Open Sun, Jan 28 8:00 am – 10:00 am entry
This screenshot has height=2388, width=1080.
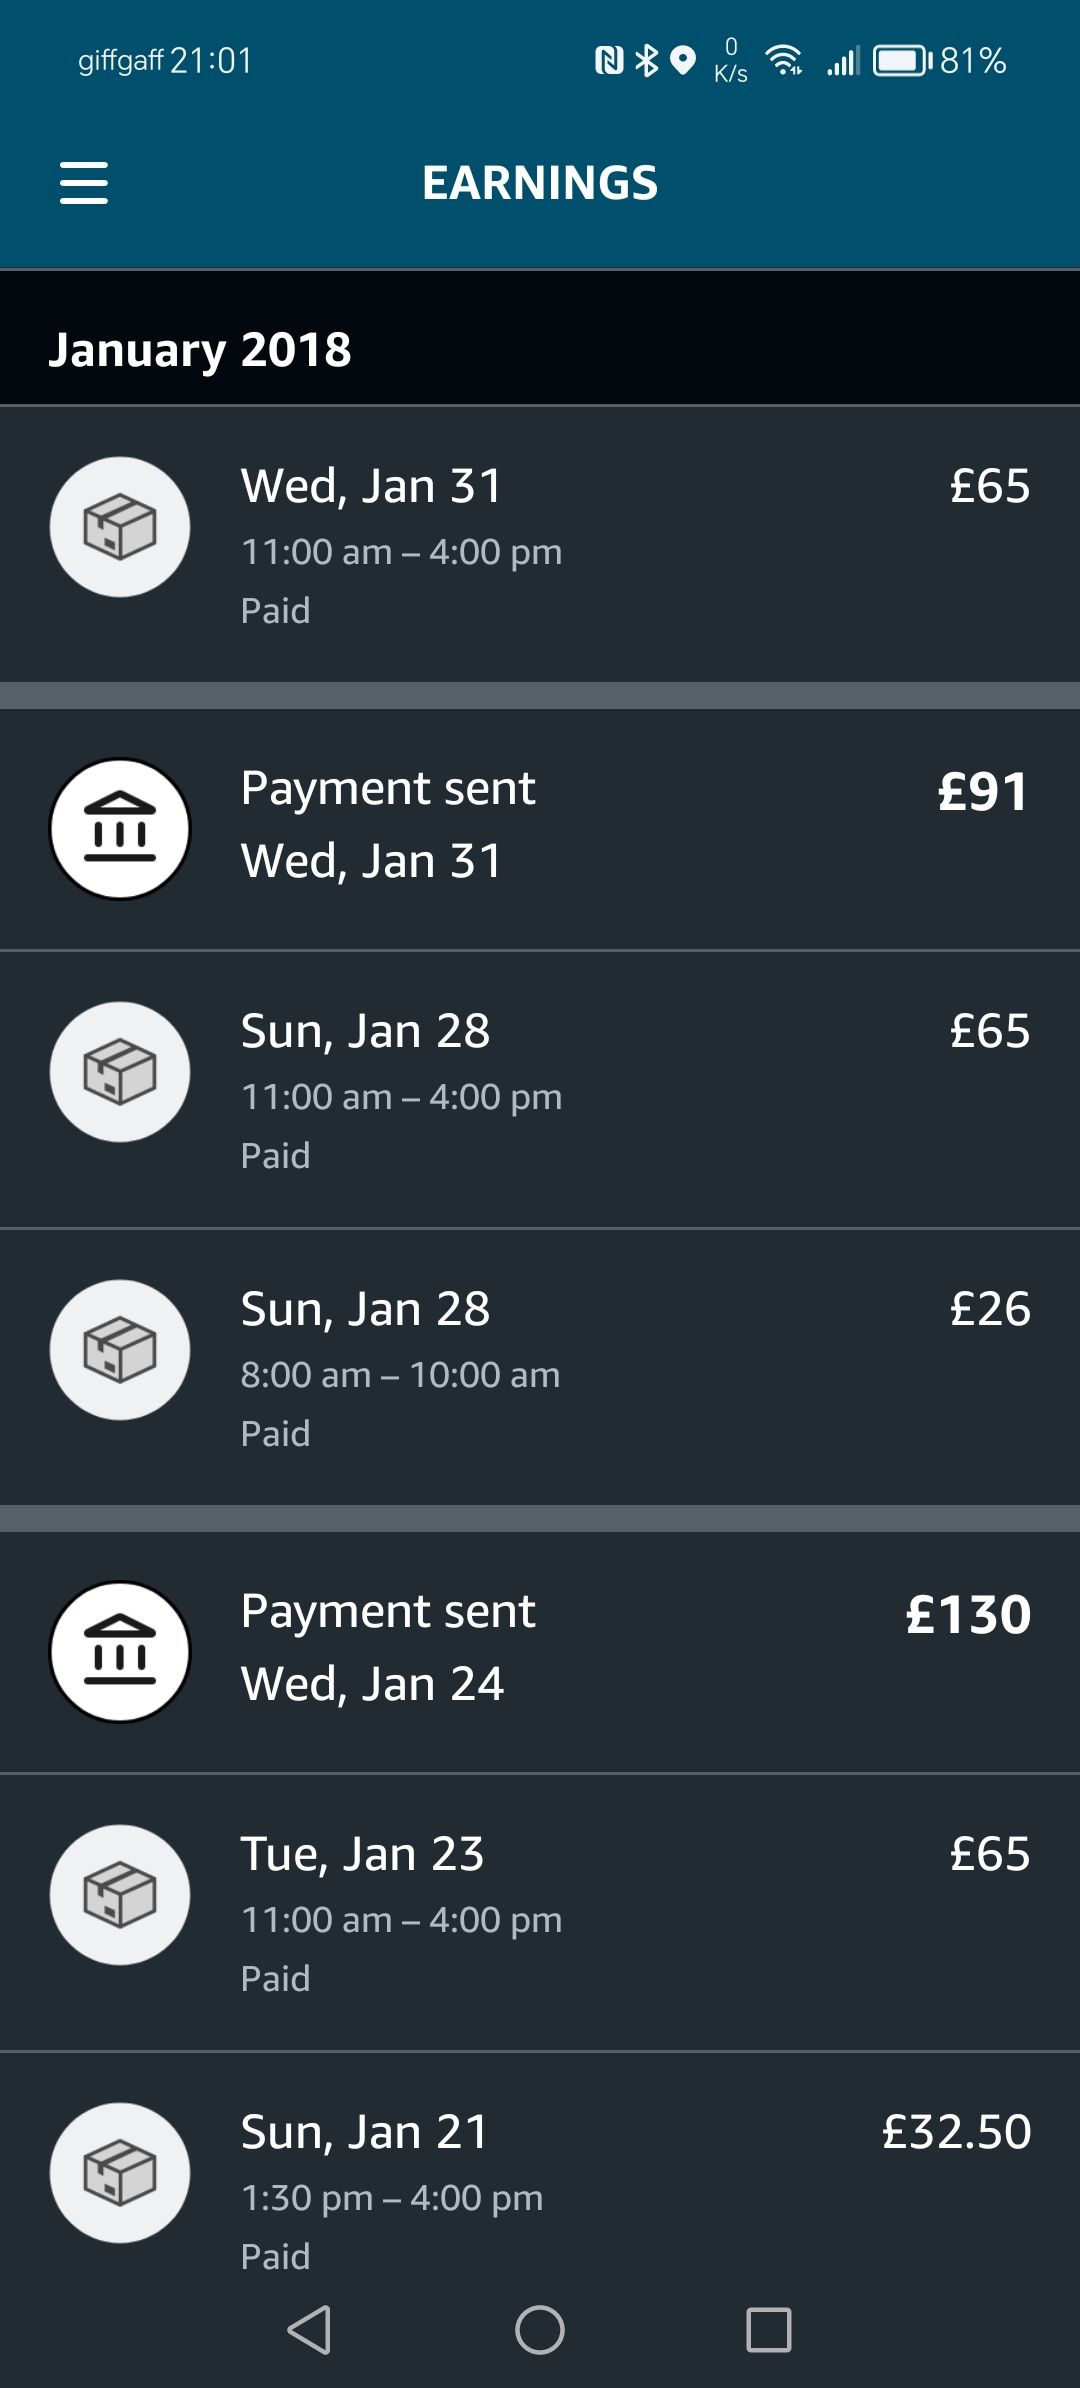click(x=540, y=1367)
